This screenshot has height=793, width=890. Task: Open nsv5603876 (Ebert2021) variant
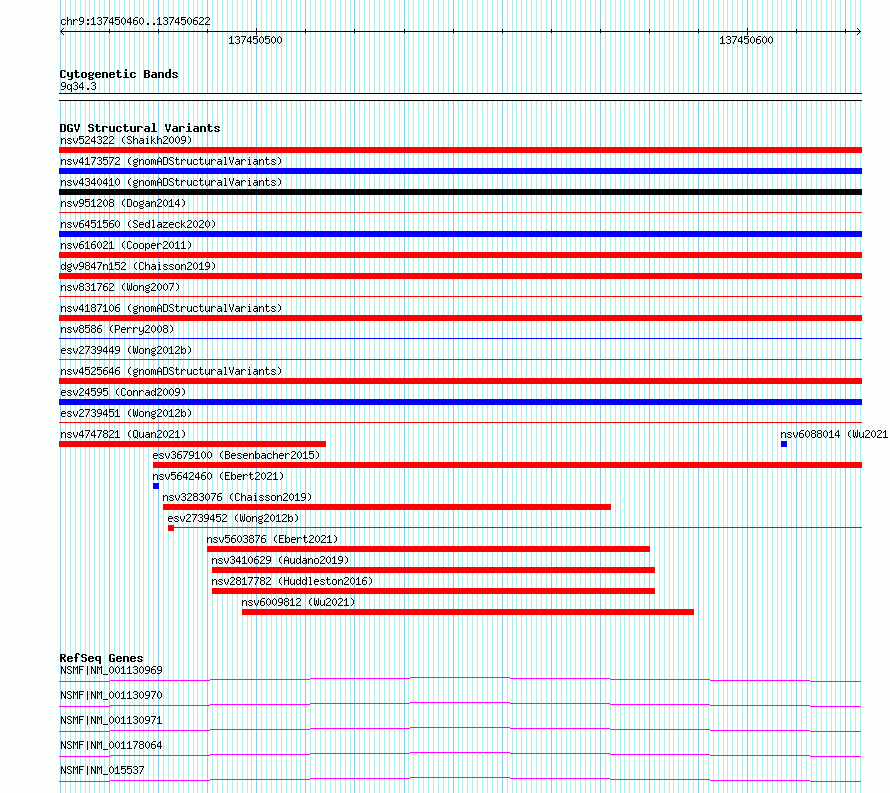coord(272,539)
